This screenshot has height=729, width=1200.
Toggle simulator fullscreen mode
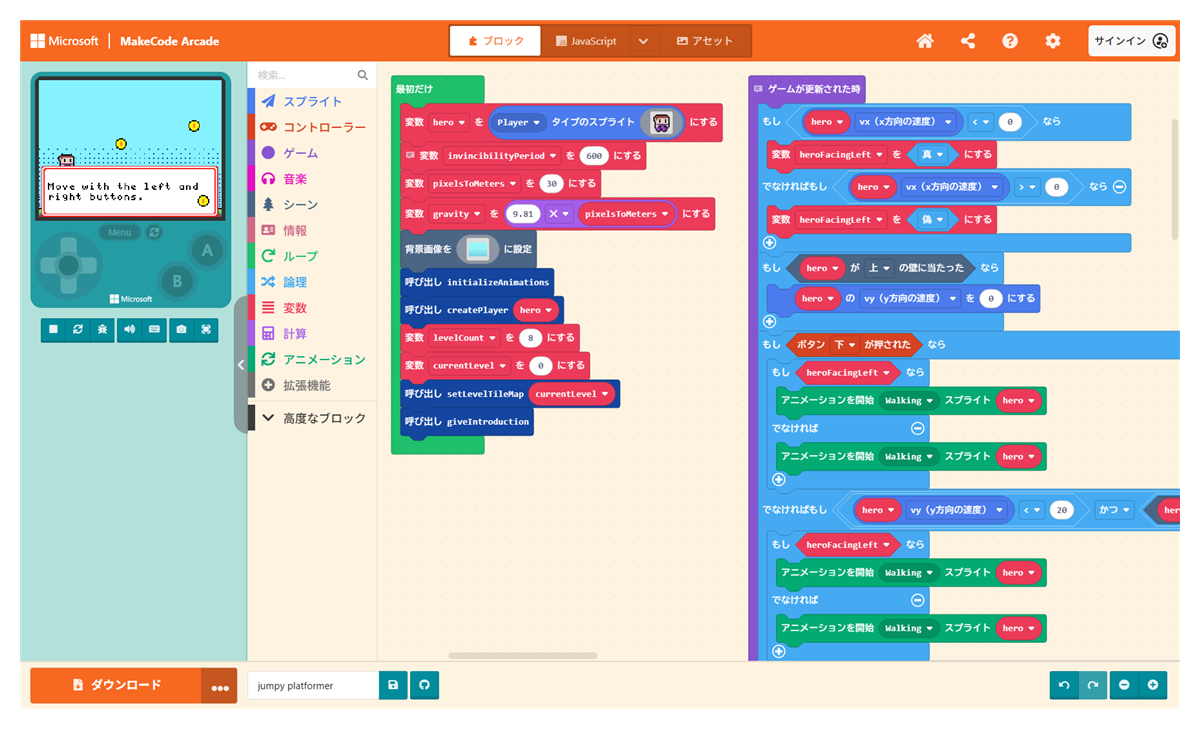[206, 329]
